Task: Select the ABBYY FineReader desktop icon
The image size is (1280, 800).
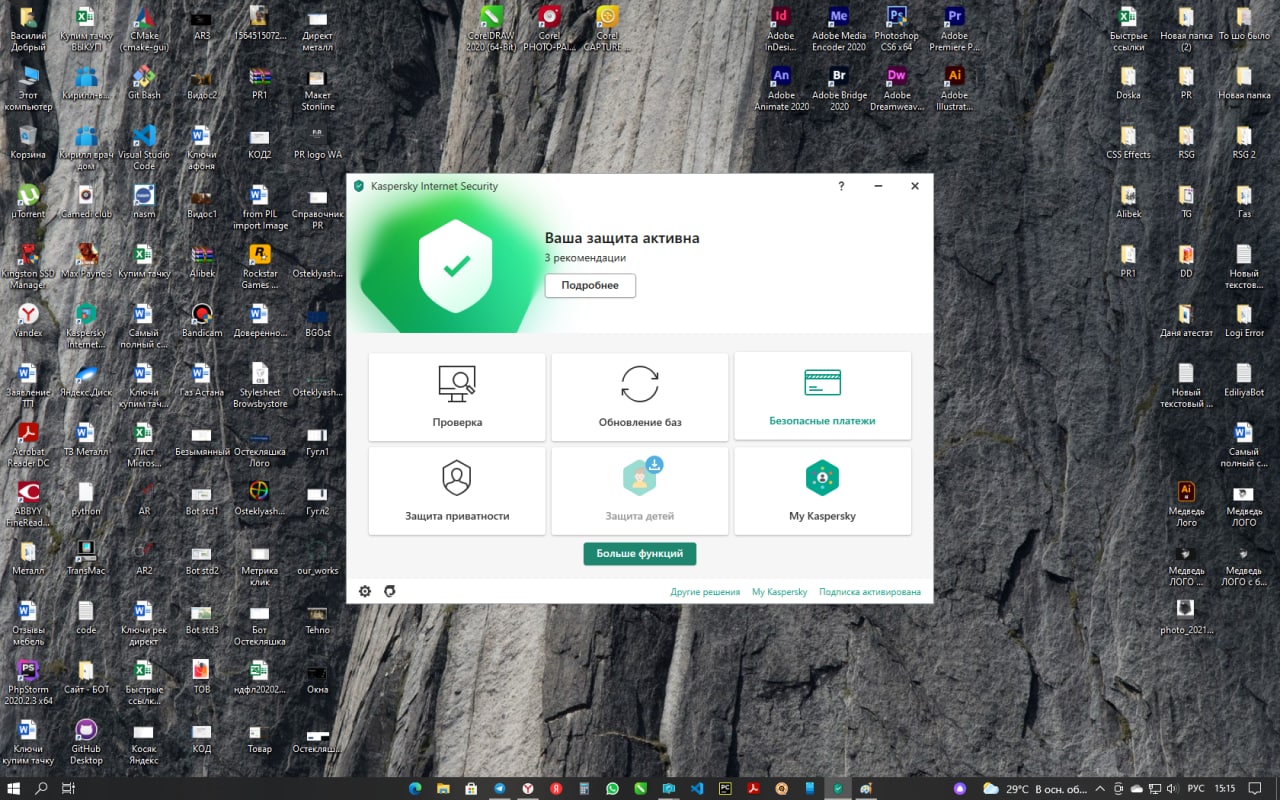Action: coord(29,504)
